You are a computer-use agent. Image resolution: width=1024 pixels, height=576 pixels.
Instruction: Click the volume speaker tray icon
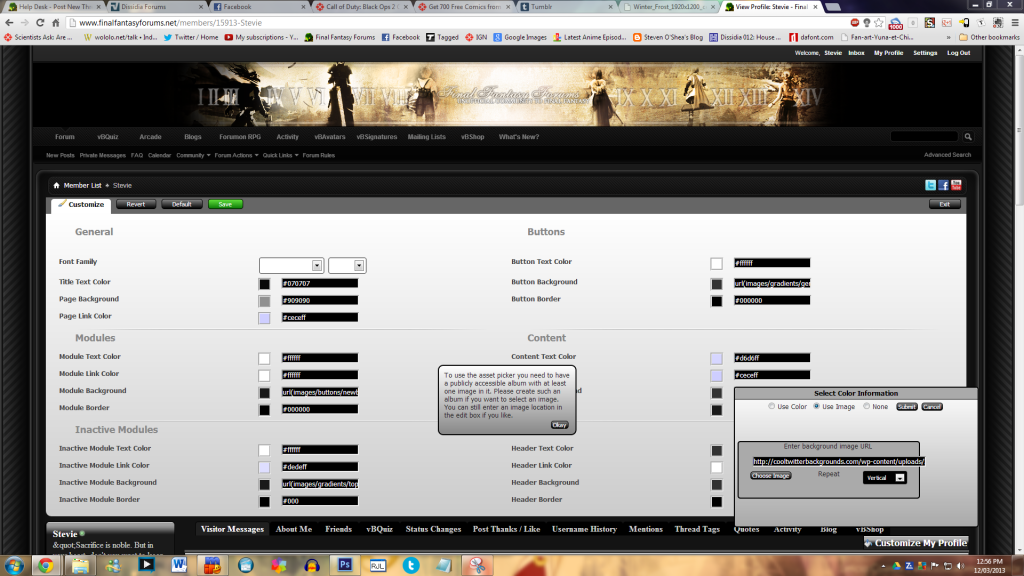[960, 566]
